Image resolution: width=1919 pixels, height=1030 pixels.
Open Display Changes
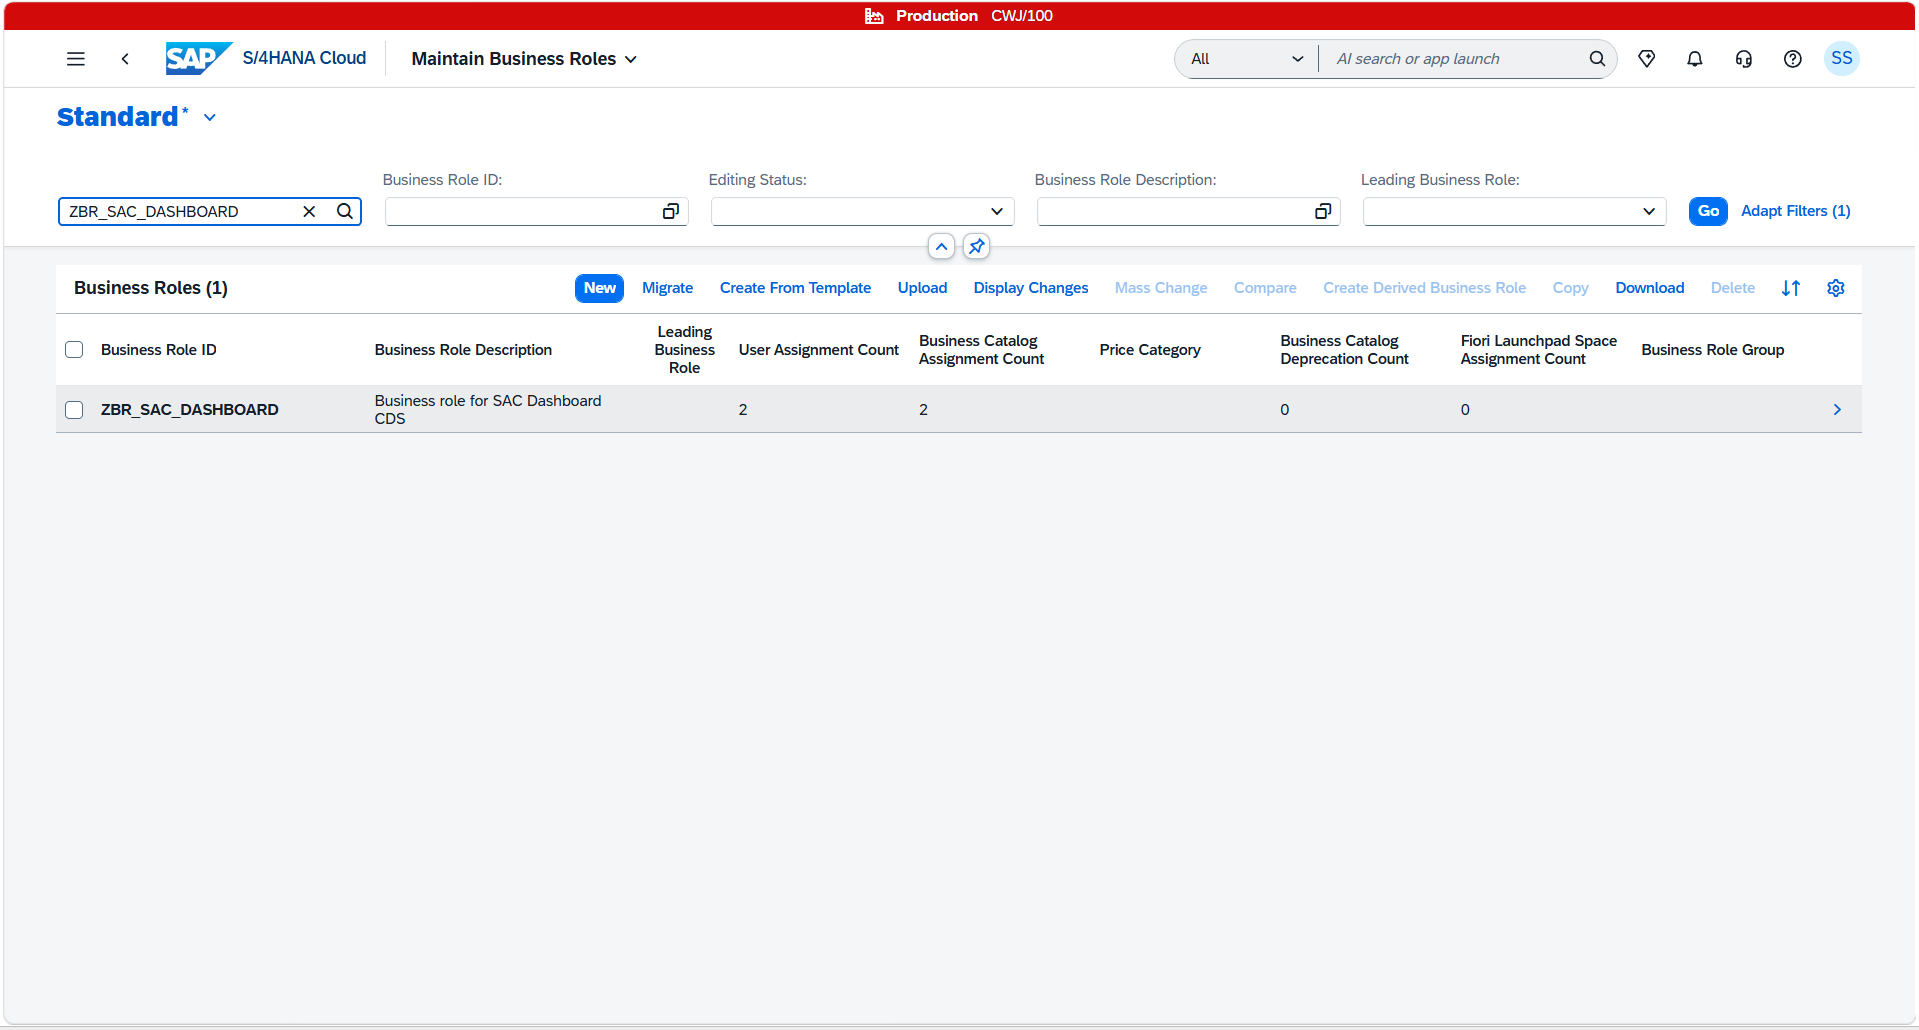tap(1031, 288)
